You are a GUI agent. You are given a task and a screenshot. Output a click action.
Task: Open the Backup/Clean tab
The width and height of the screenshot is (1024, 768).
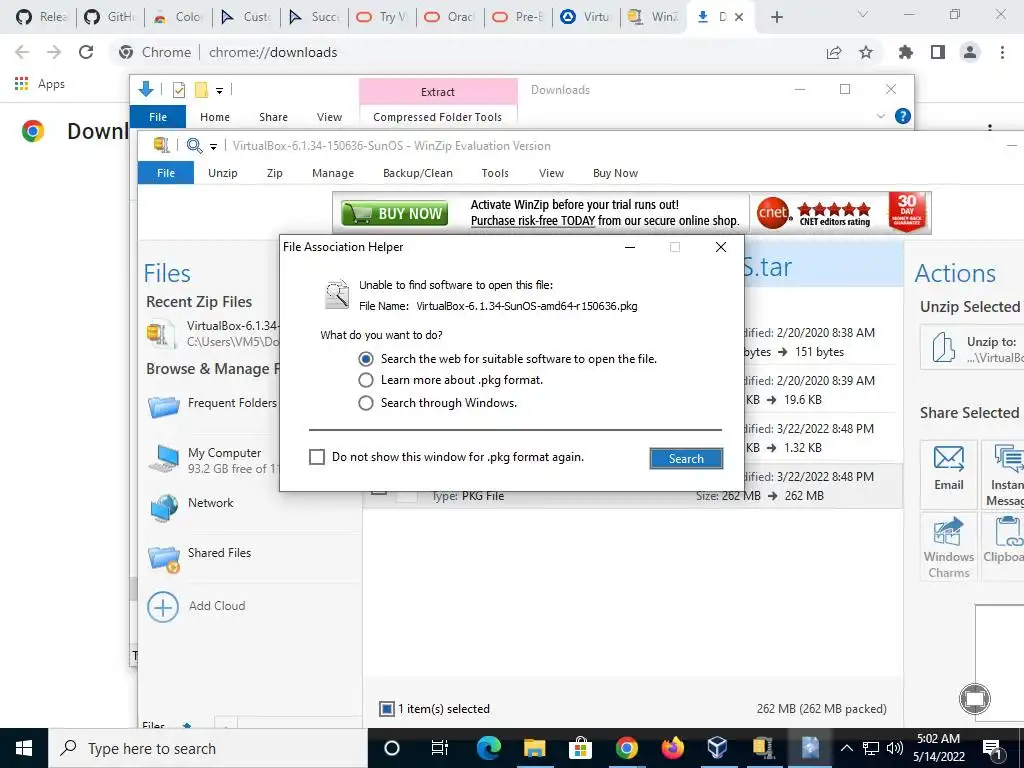pyautogui.click(x=417, y=173)
